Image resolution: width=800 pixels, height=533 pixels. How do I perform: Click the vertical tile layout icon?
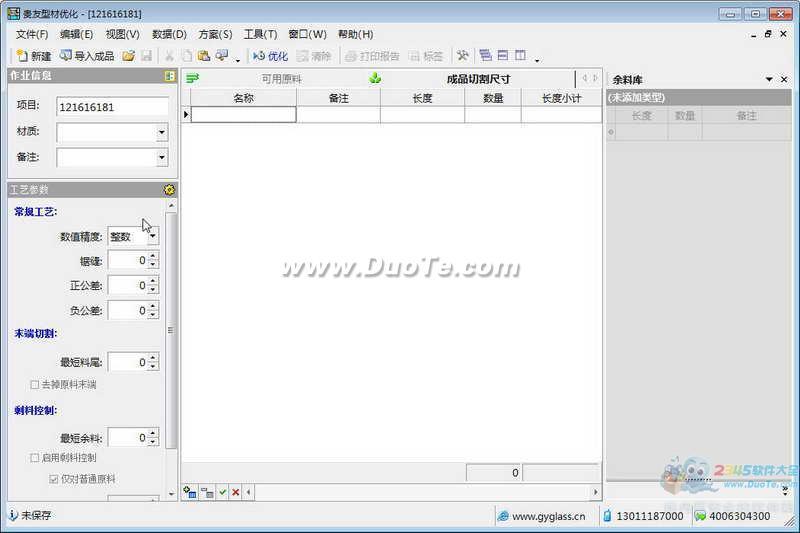pos(520,55)
